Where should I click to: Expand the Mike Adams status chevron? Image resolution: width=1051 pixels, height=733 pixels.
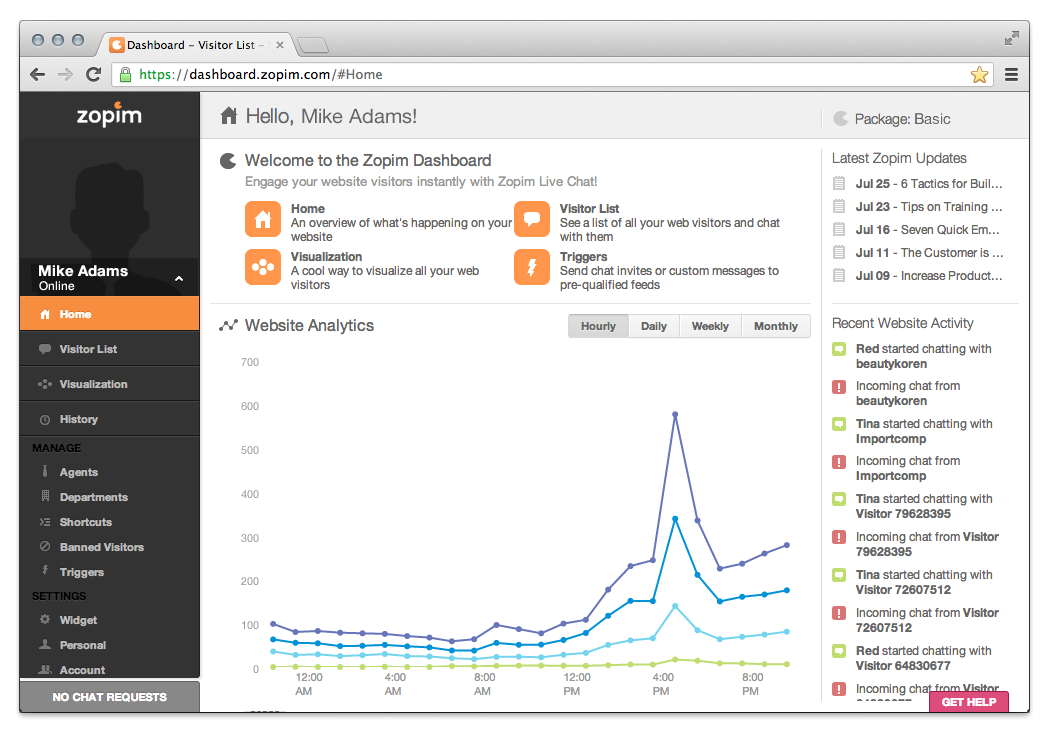pyautogui.click(x=179, y=279)
